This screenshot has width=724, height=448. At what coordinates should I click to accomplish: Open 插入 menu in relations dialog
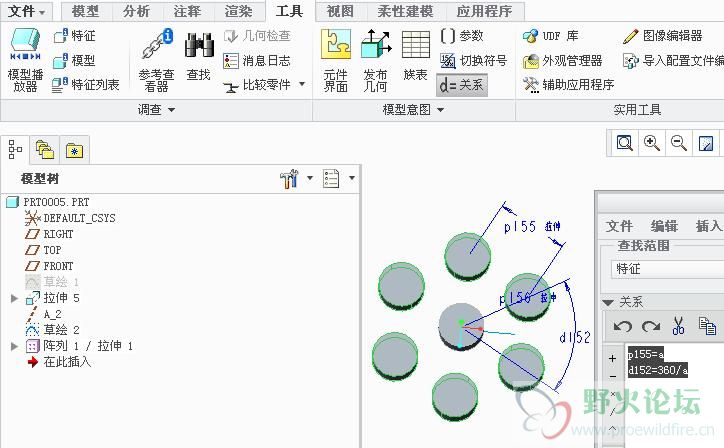tap(709, 226)
